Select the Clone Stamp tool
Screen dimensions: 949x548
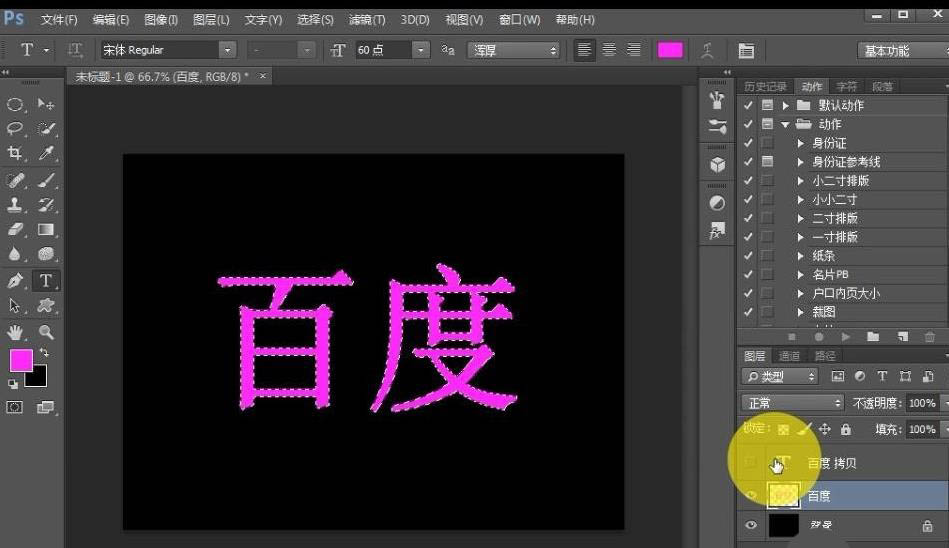(x=15, y=205)
